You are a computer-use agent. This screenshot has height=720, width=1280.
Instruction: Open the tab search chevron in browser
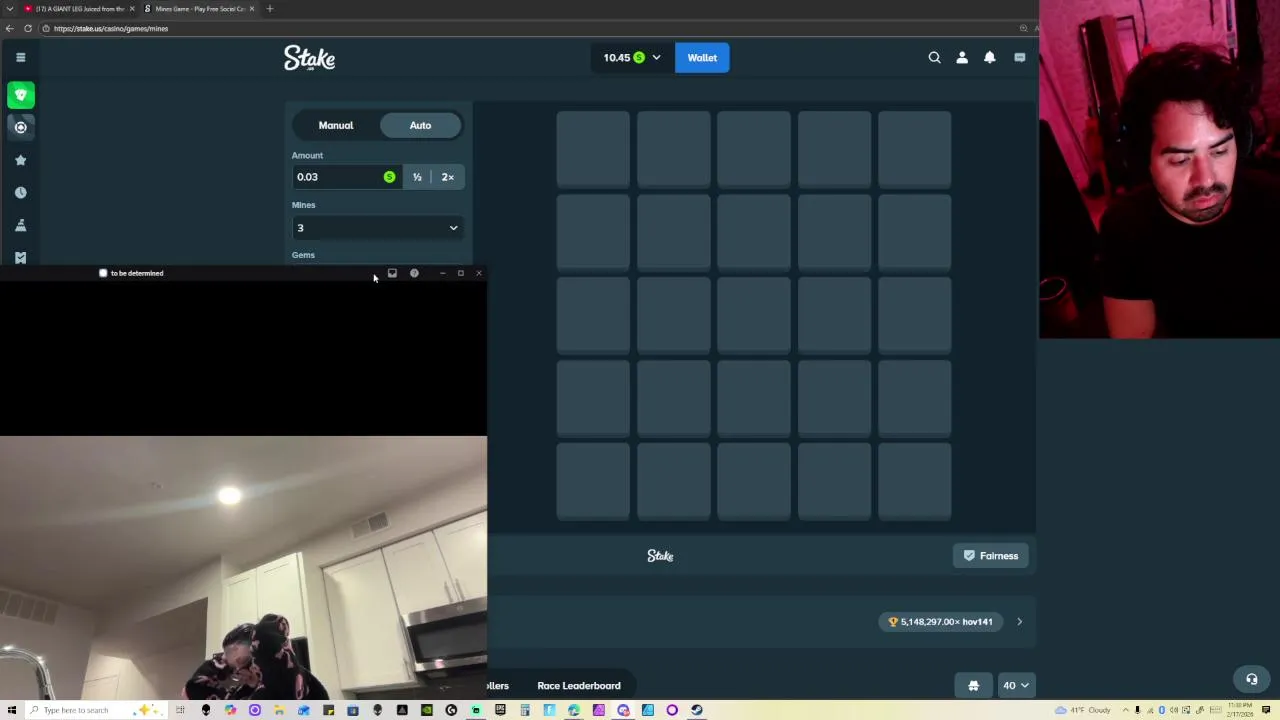pyautogui.click(x=9, y=9)
